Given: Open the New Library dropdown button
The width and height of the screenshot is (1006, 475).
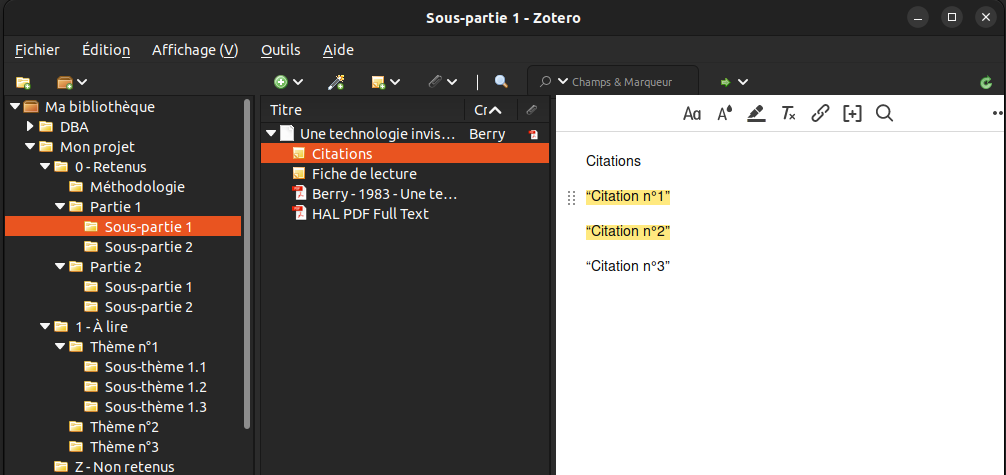Looking at the screenshot, I should click(x=72, y=82).
